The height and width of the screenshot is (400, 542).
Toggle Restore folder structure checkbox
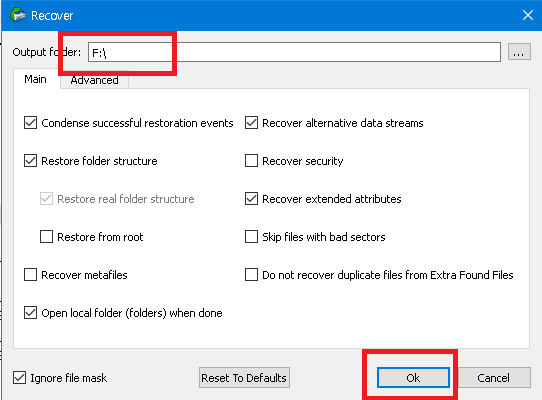point(30,161)
